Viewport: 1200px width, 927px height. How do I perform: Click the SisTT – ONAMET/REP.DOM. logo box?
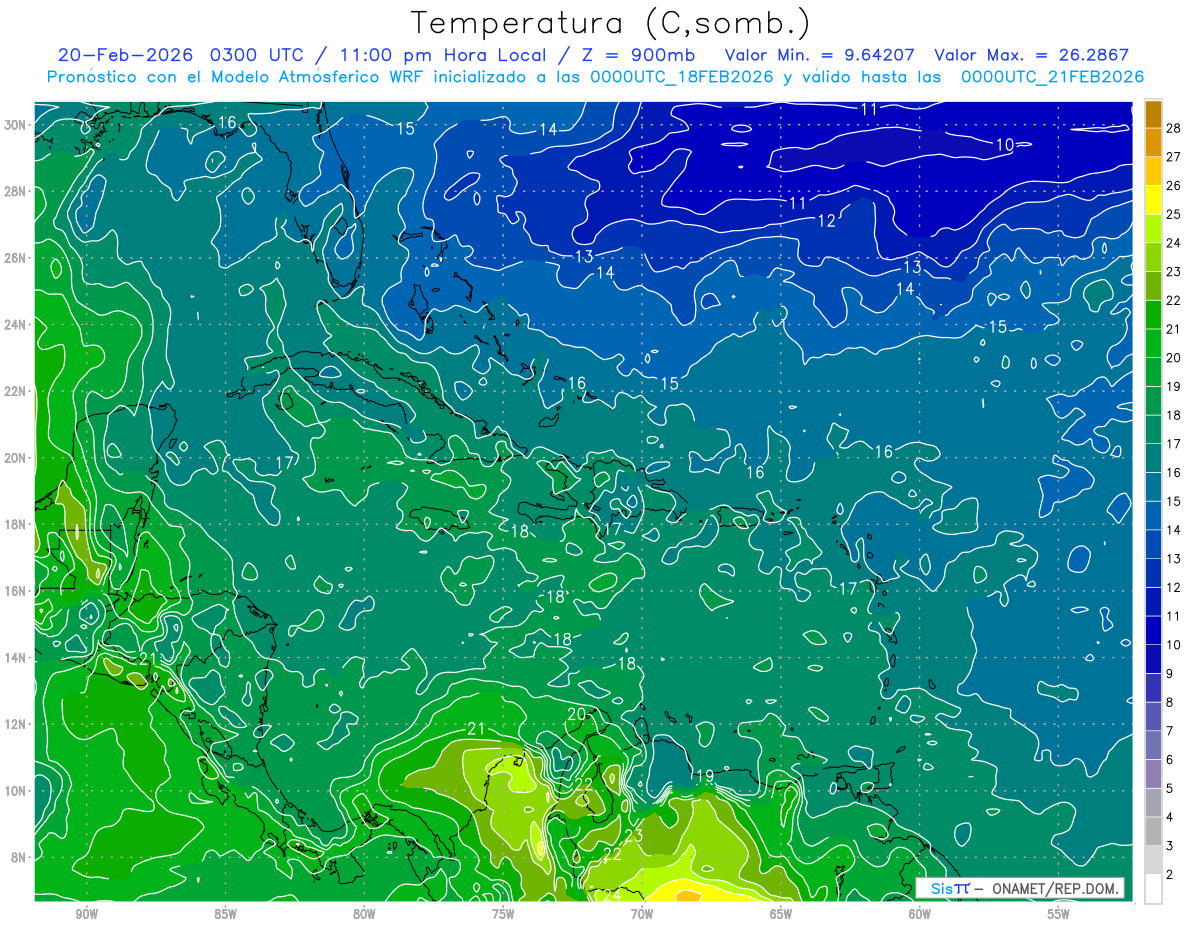click(1019, 888)
